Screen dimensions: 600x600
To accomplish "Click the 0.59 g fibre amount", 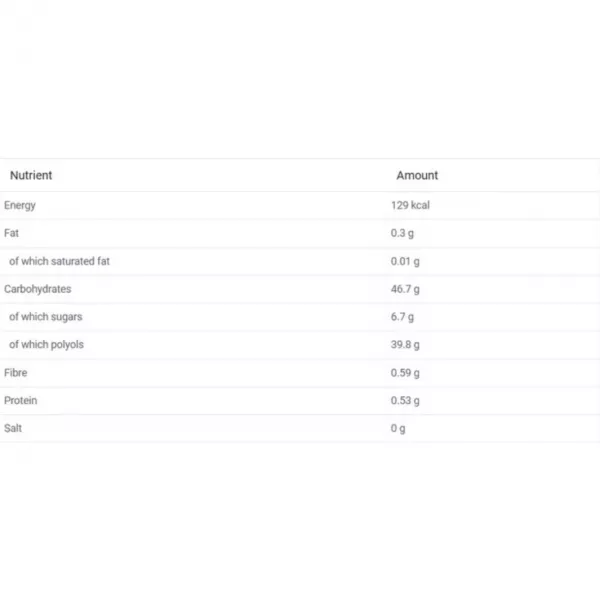I will coord(405,373).
